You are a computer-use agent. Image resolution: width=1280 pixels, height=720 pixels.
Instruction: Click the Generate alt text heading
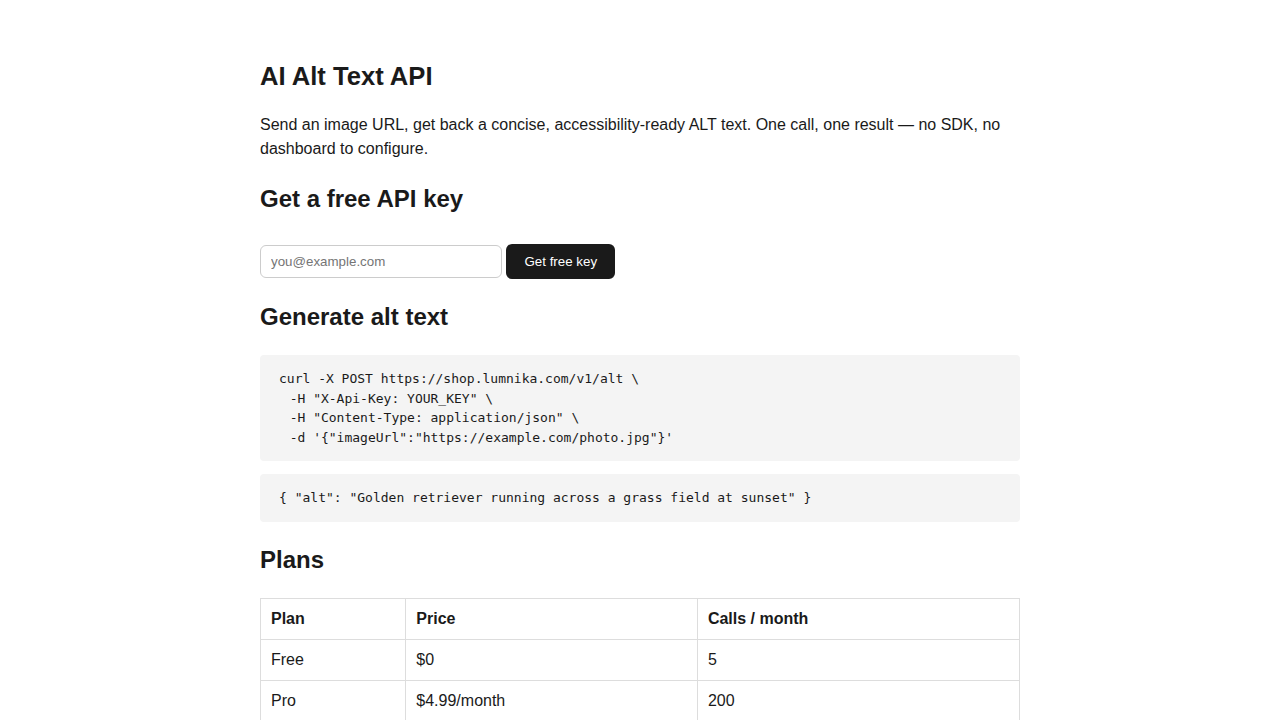tap(354, 317)
